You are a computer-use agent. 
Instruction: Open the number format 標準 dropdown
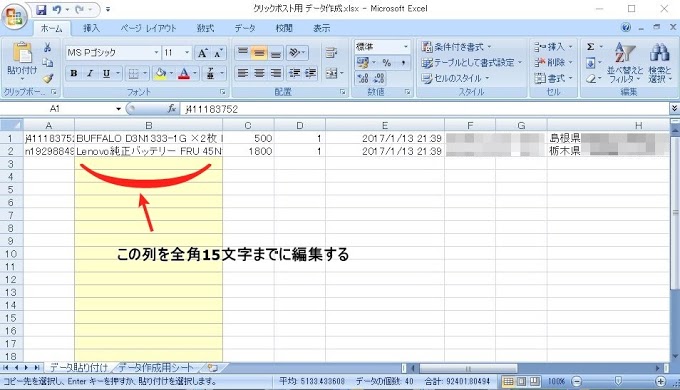tap(406, 47)
